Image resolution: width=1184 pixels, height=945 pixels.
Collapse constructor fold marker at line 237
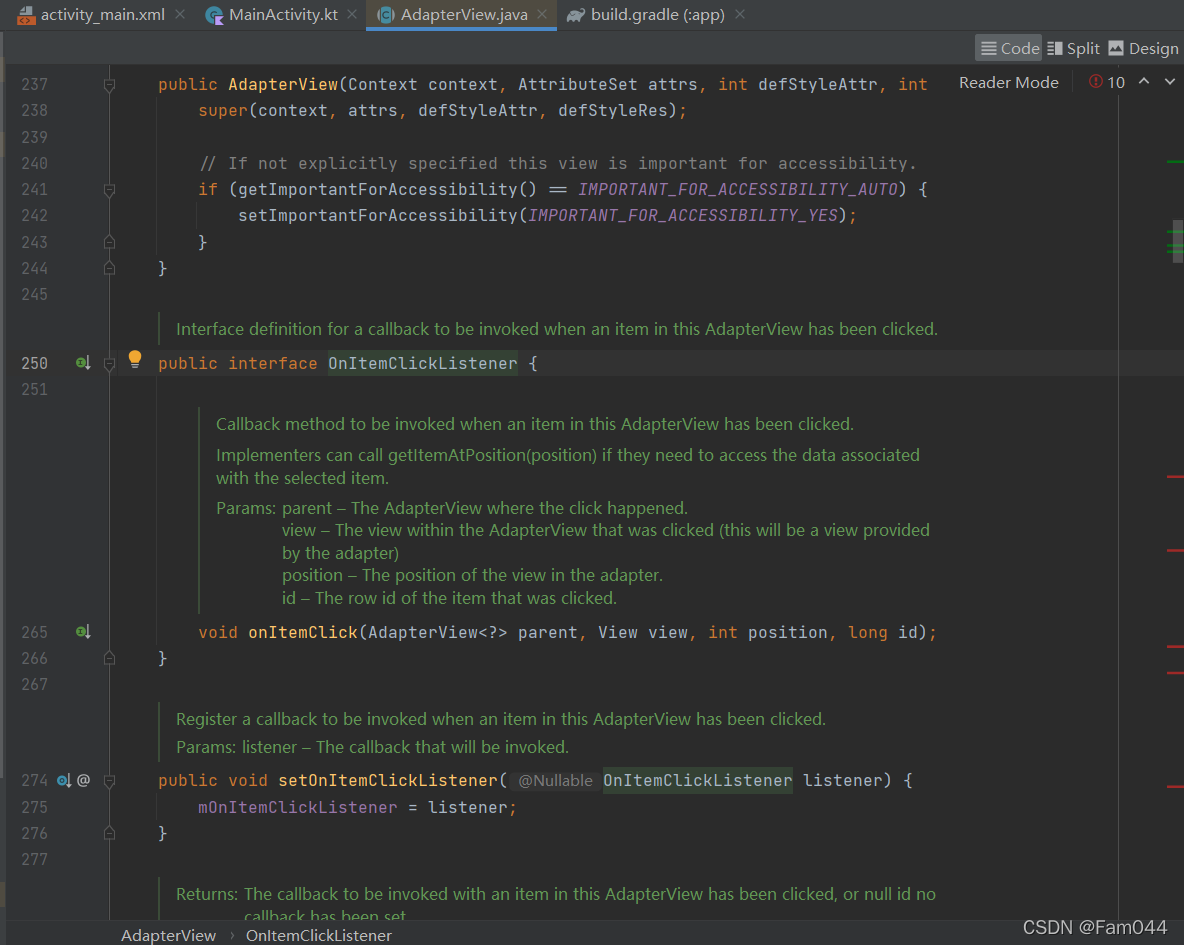[109, 85]
